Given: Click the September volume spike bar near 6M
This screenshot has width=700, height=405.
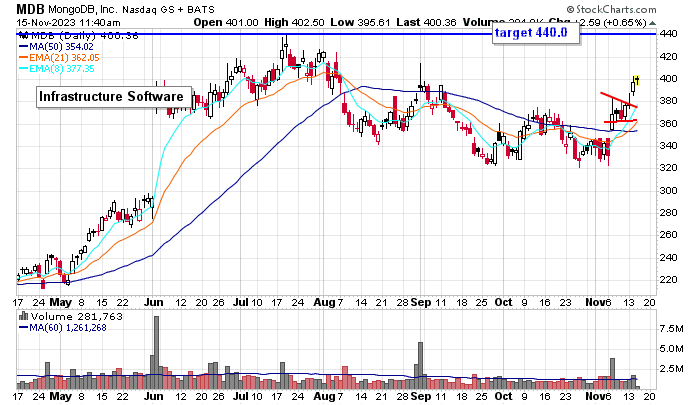Looking at the screenshot, I should pos(420,365).
